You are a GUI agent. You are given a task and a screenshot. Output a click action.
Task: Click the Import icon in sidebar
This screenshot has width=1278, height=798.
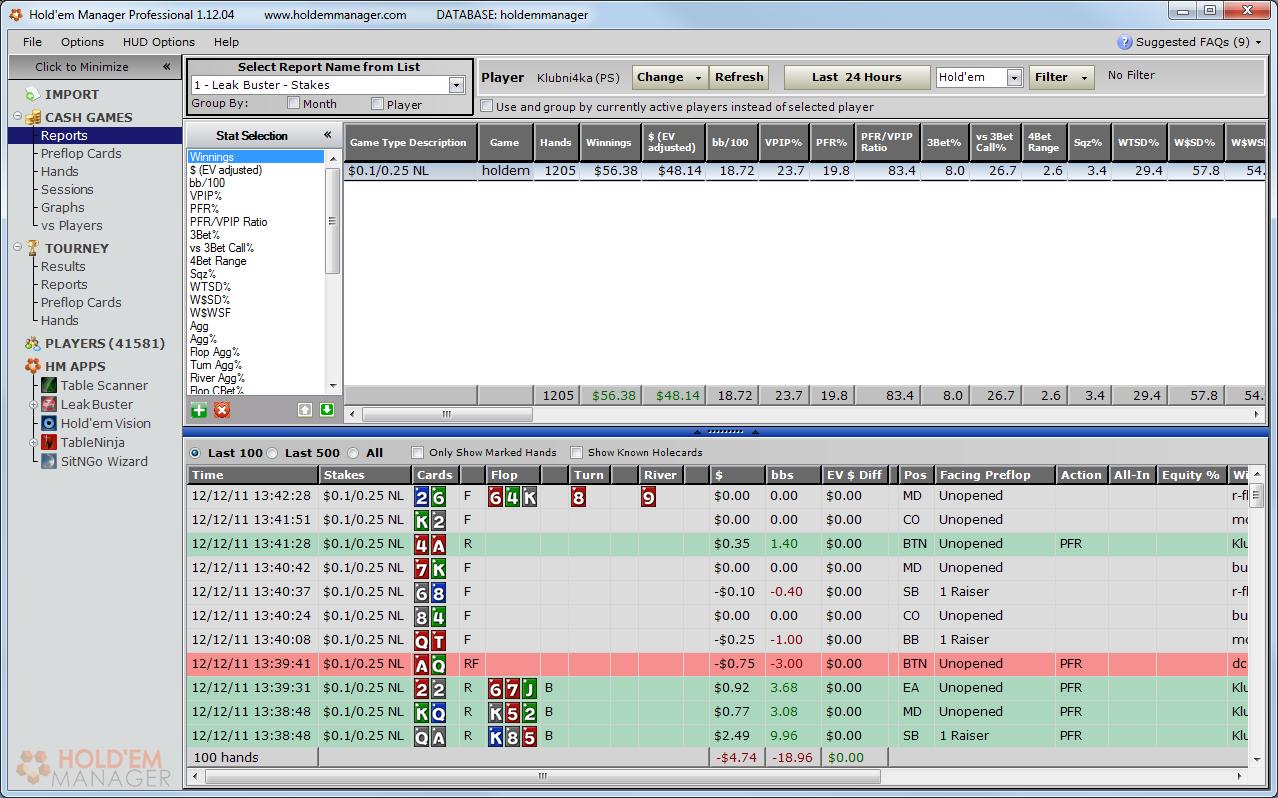point(32,94)
